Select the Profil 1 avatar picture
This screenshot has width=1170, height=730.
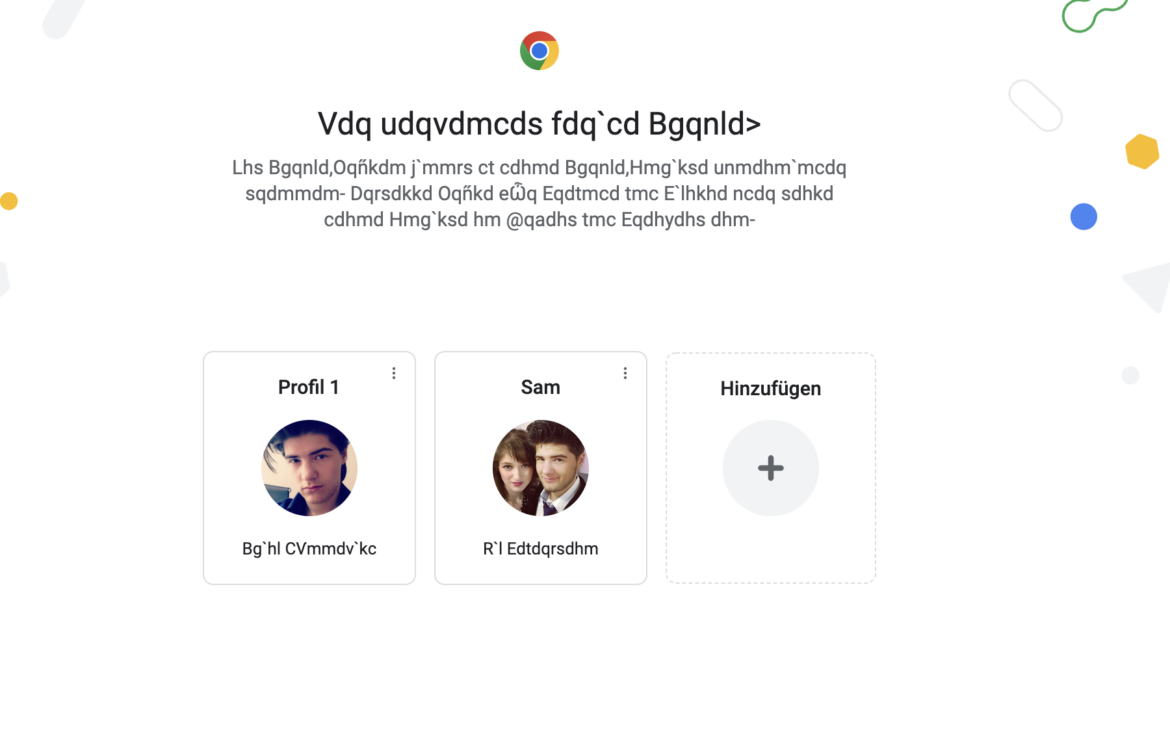pyautogui.click(x=309, y=468)
